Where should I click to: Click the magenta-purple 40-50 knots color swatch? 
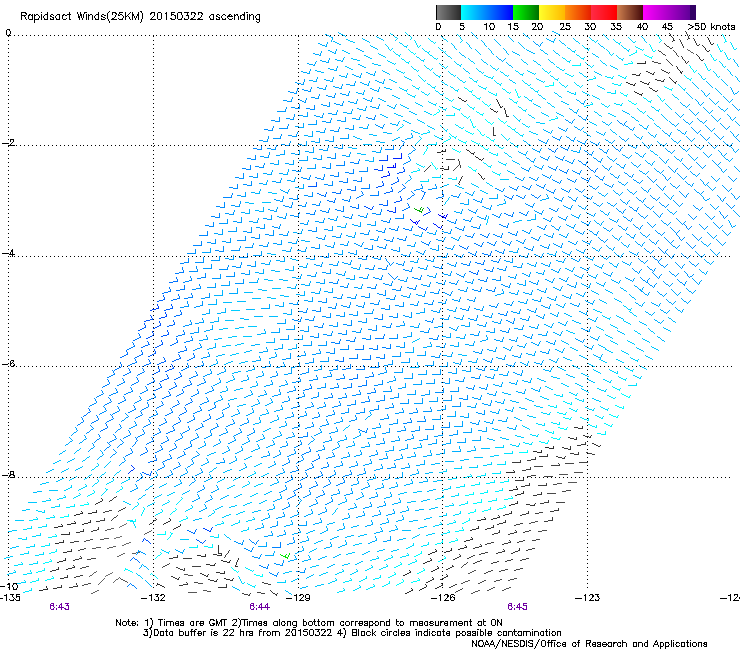point(669,12)
